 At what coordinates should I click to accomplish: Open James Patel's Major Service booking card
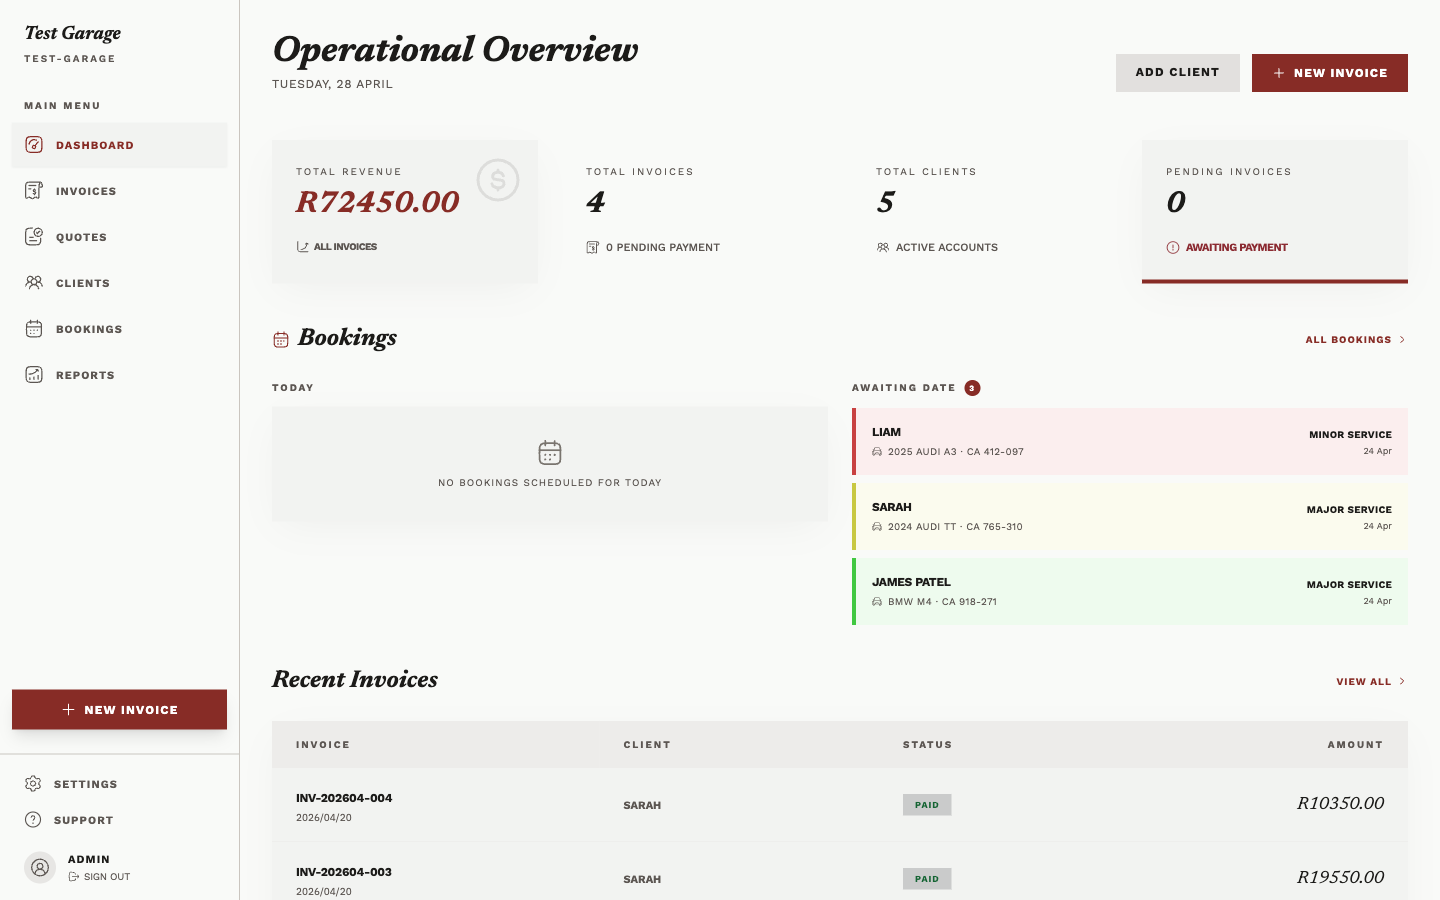1130,591
